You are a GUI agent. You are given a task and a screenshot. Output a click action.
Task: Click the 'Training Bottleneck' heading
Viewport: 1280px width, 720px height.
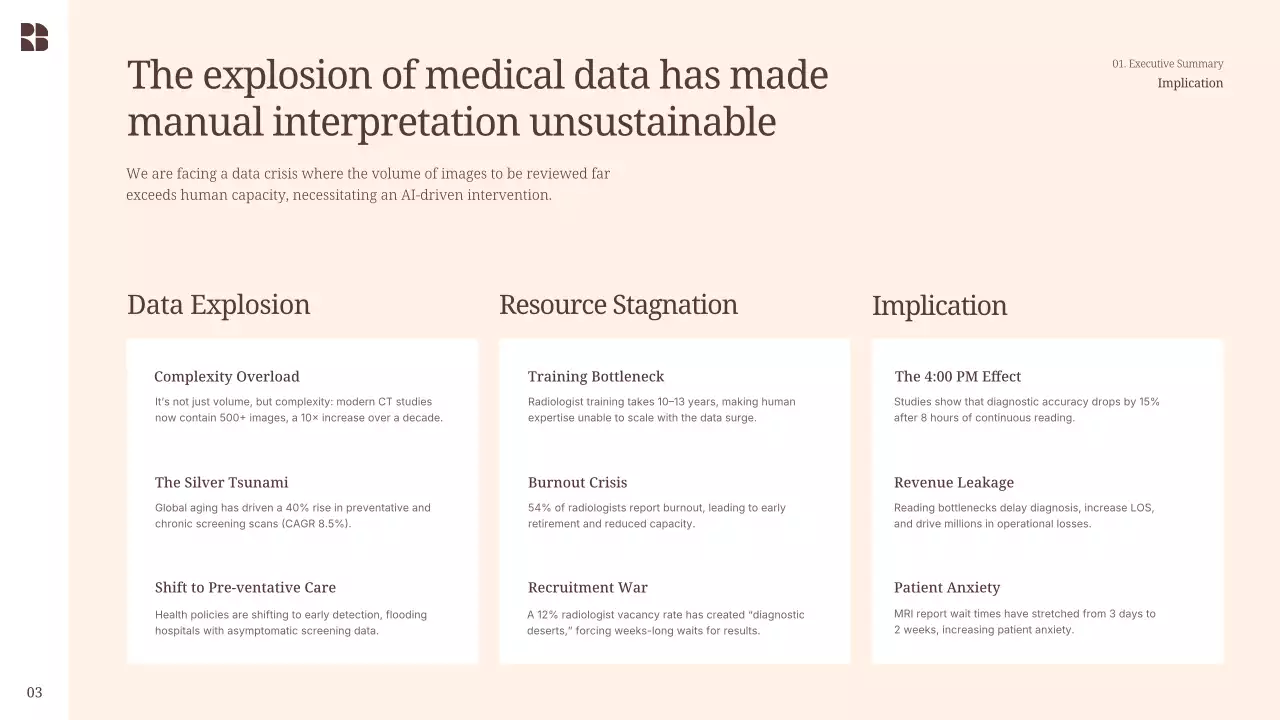[x=596, y=377]
